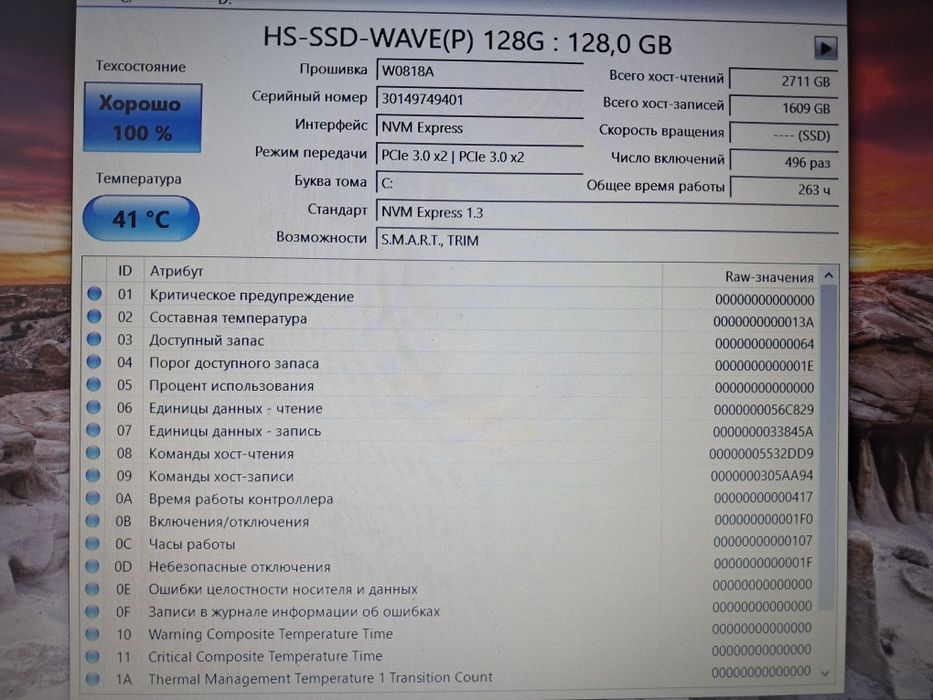Click the attribute list scrollbar thumb
Screen dimensions: 933x700
click(x=826, y=448)
